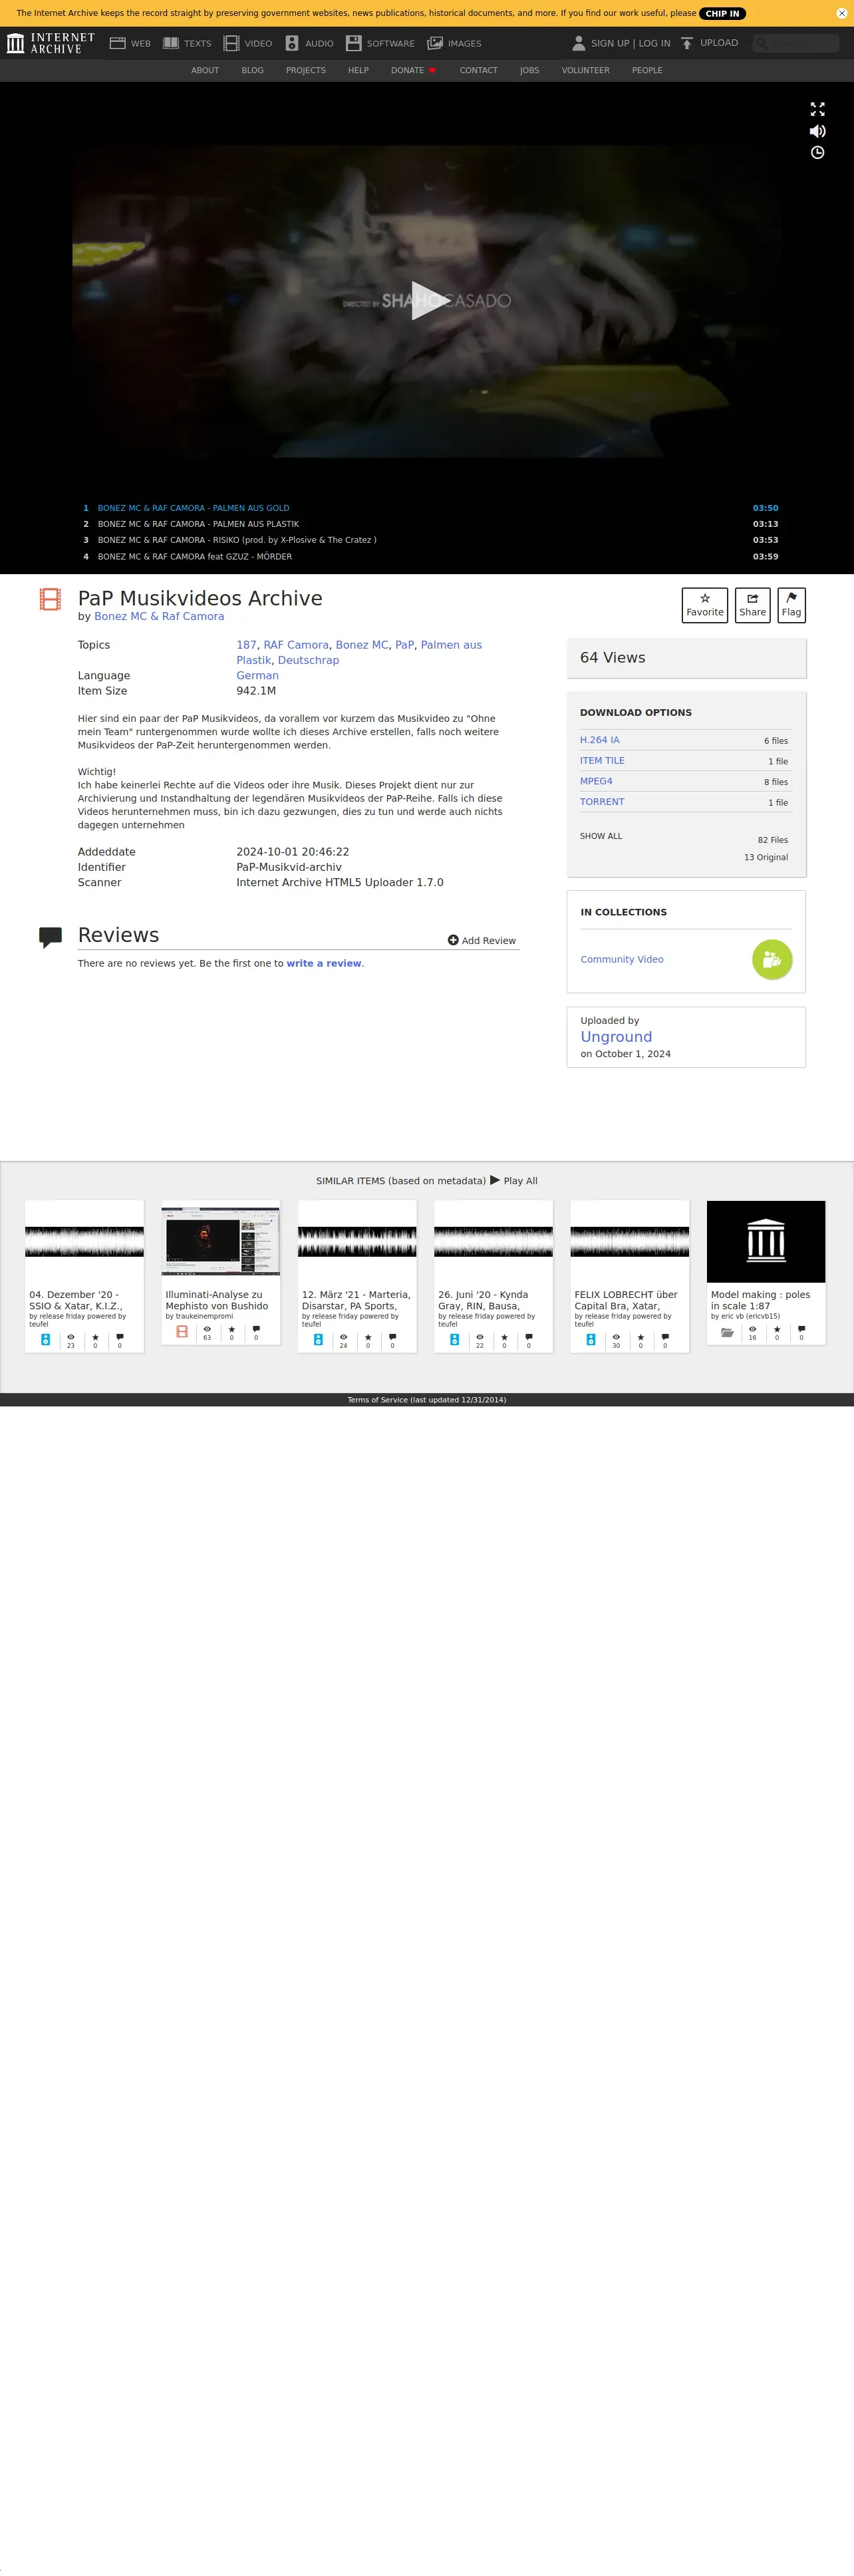This screenshot has height=2576, width=854.
Task: Download ITEM TILE file
Action: tap(602, 761)
